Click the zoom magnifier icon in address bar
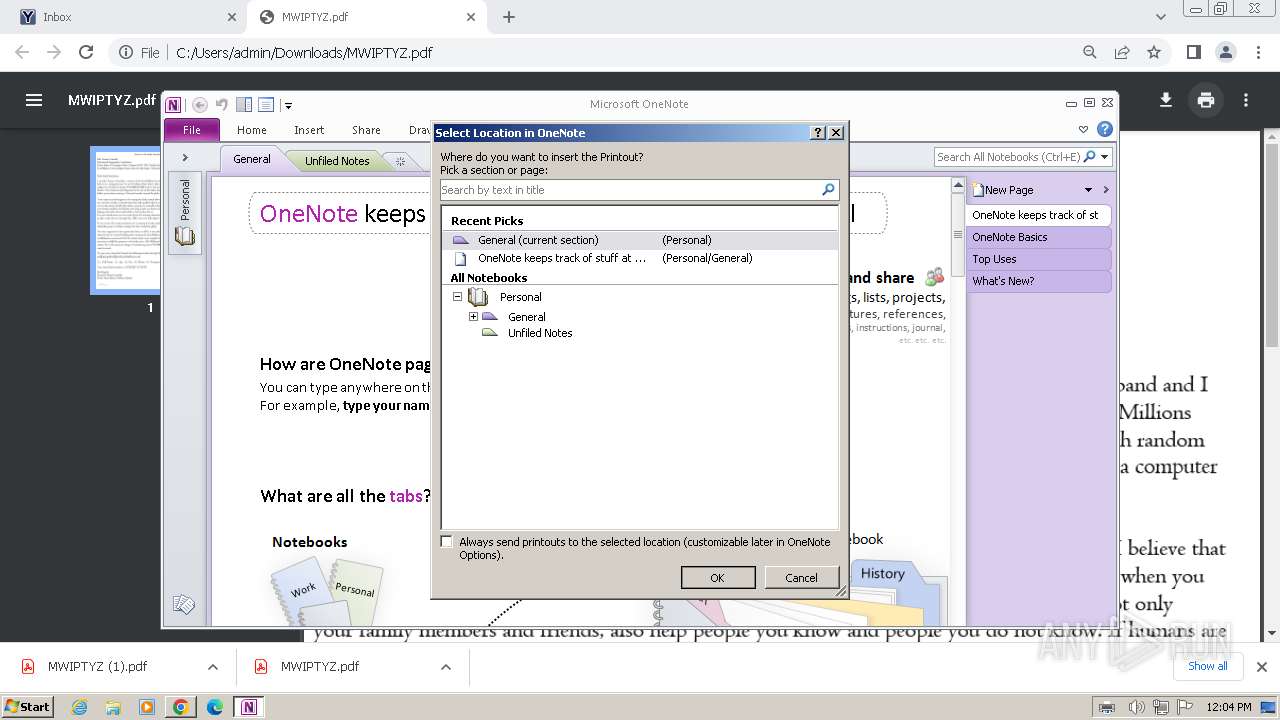This screenshot has width=1280, height=720. point(1090,52)
